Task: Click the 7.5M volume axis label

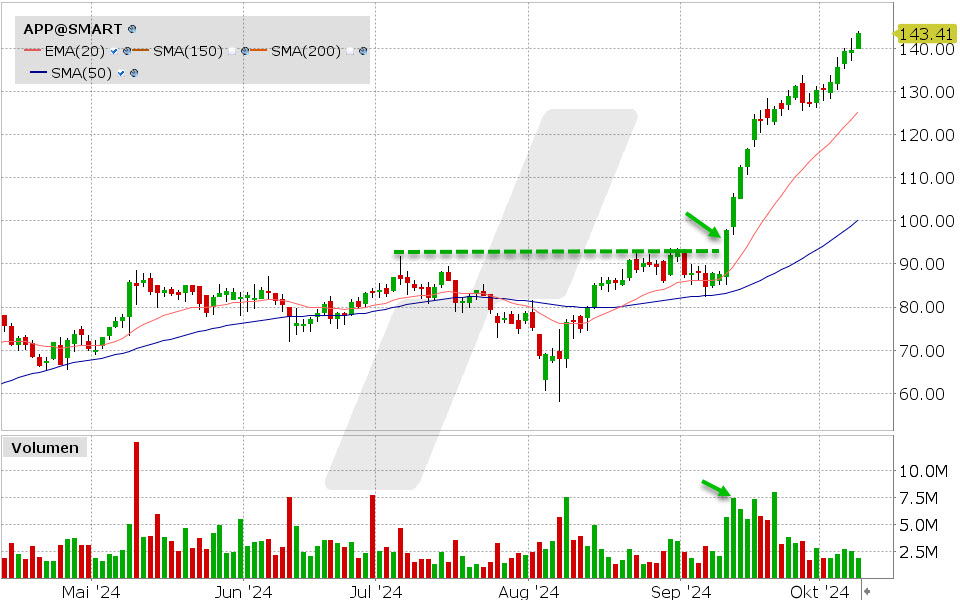Action: click(x=918, y=498)
